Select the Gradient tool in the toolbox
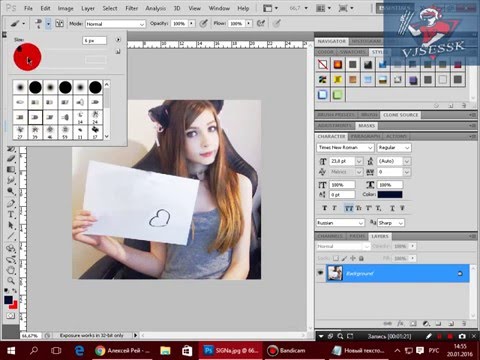Viewport: 480px width, 360px height. point(11,169)
